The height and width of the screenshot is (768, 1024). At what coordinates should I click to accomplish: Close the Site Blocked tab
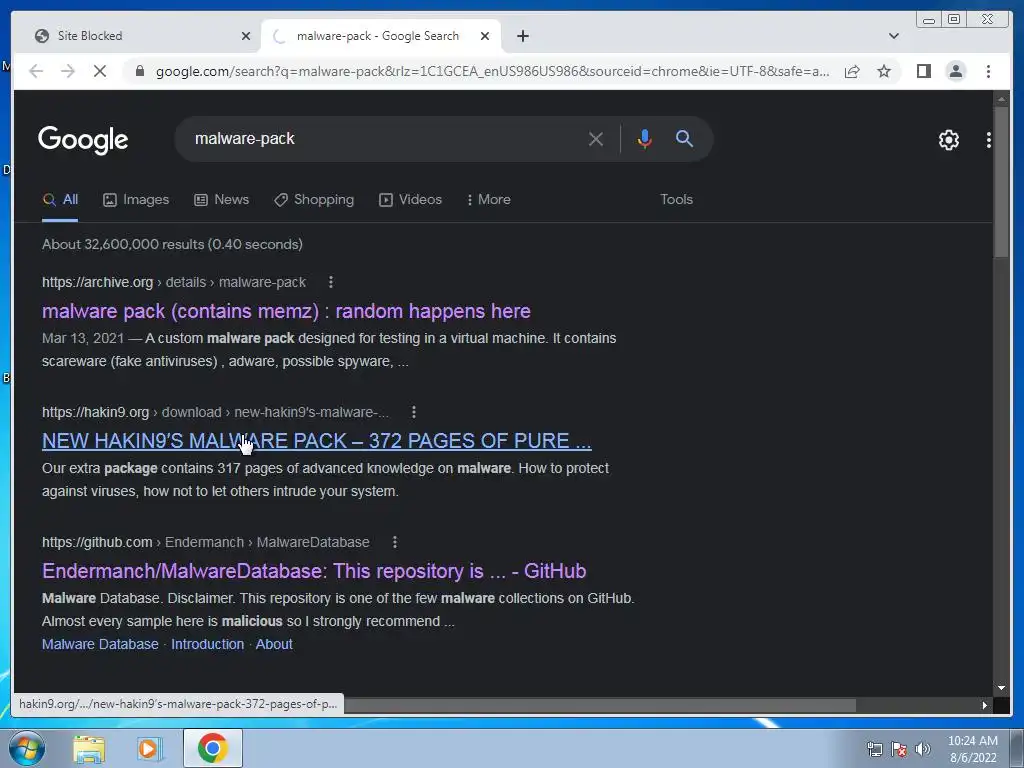pyautogui.click(x=246, y=36)
